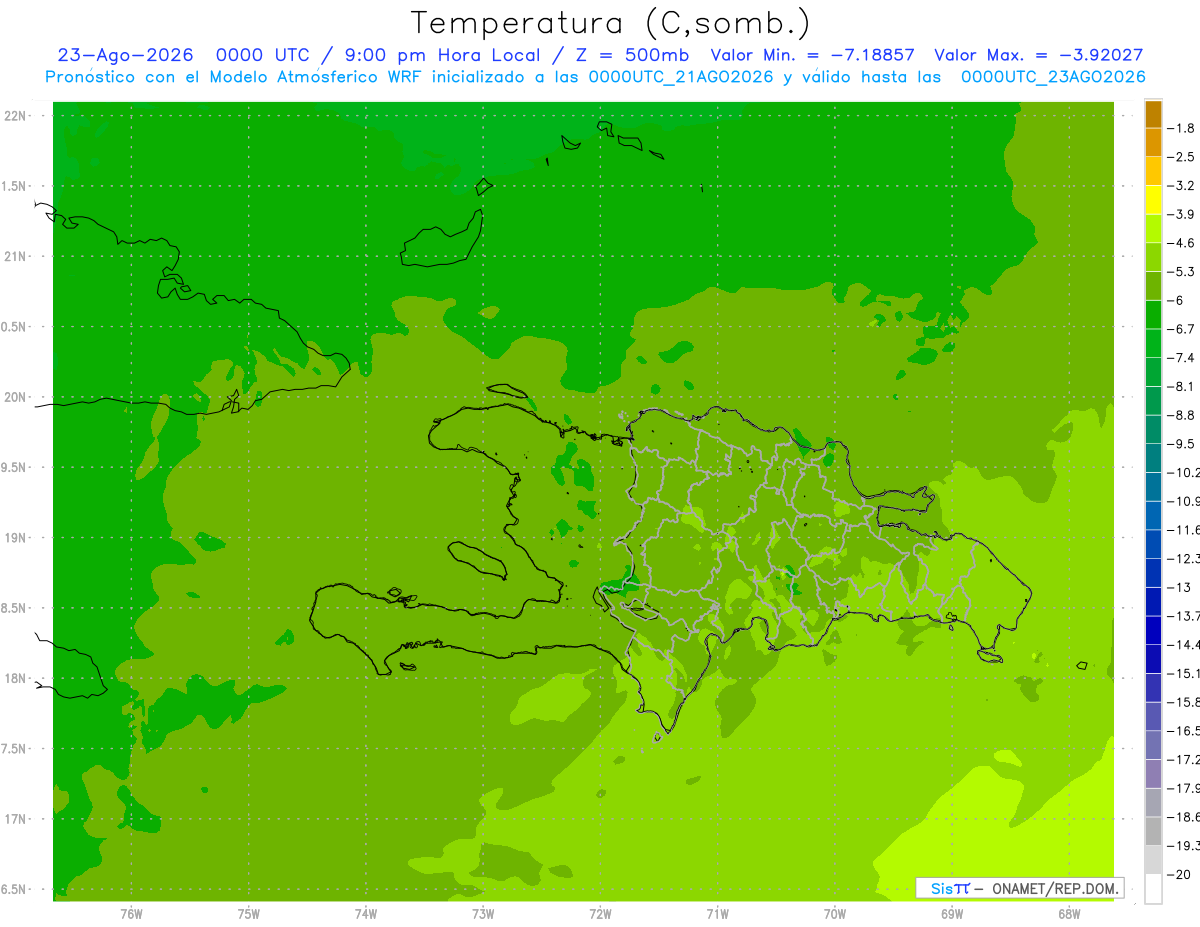Click the "Temperatura (C,somb.)" chart title
Viewport: 1200px width, 927px height.
pos(611,22)
